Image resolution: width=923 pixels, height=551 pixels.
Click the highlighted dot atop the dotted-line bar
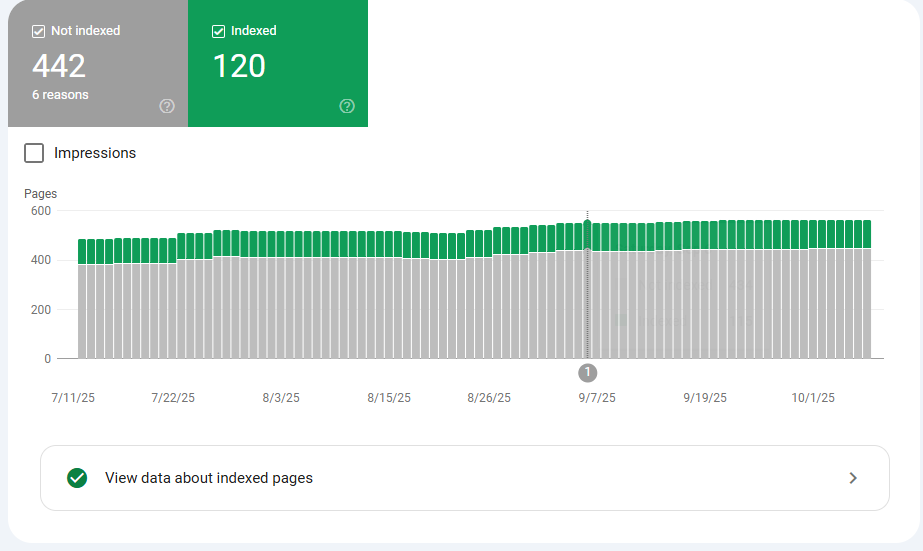[587, 223]
